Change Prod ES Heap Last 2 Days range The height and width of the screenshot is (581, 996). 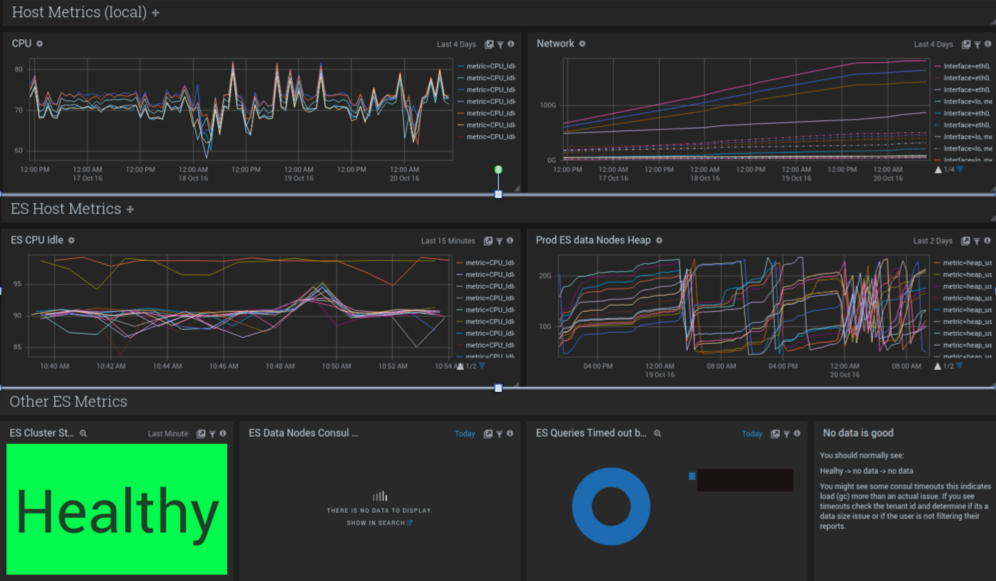[932, 241]
